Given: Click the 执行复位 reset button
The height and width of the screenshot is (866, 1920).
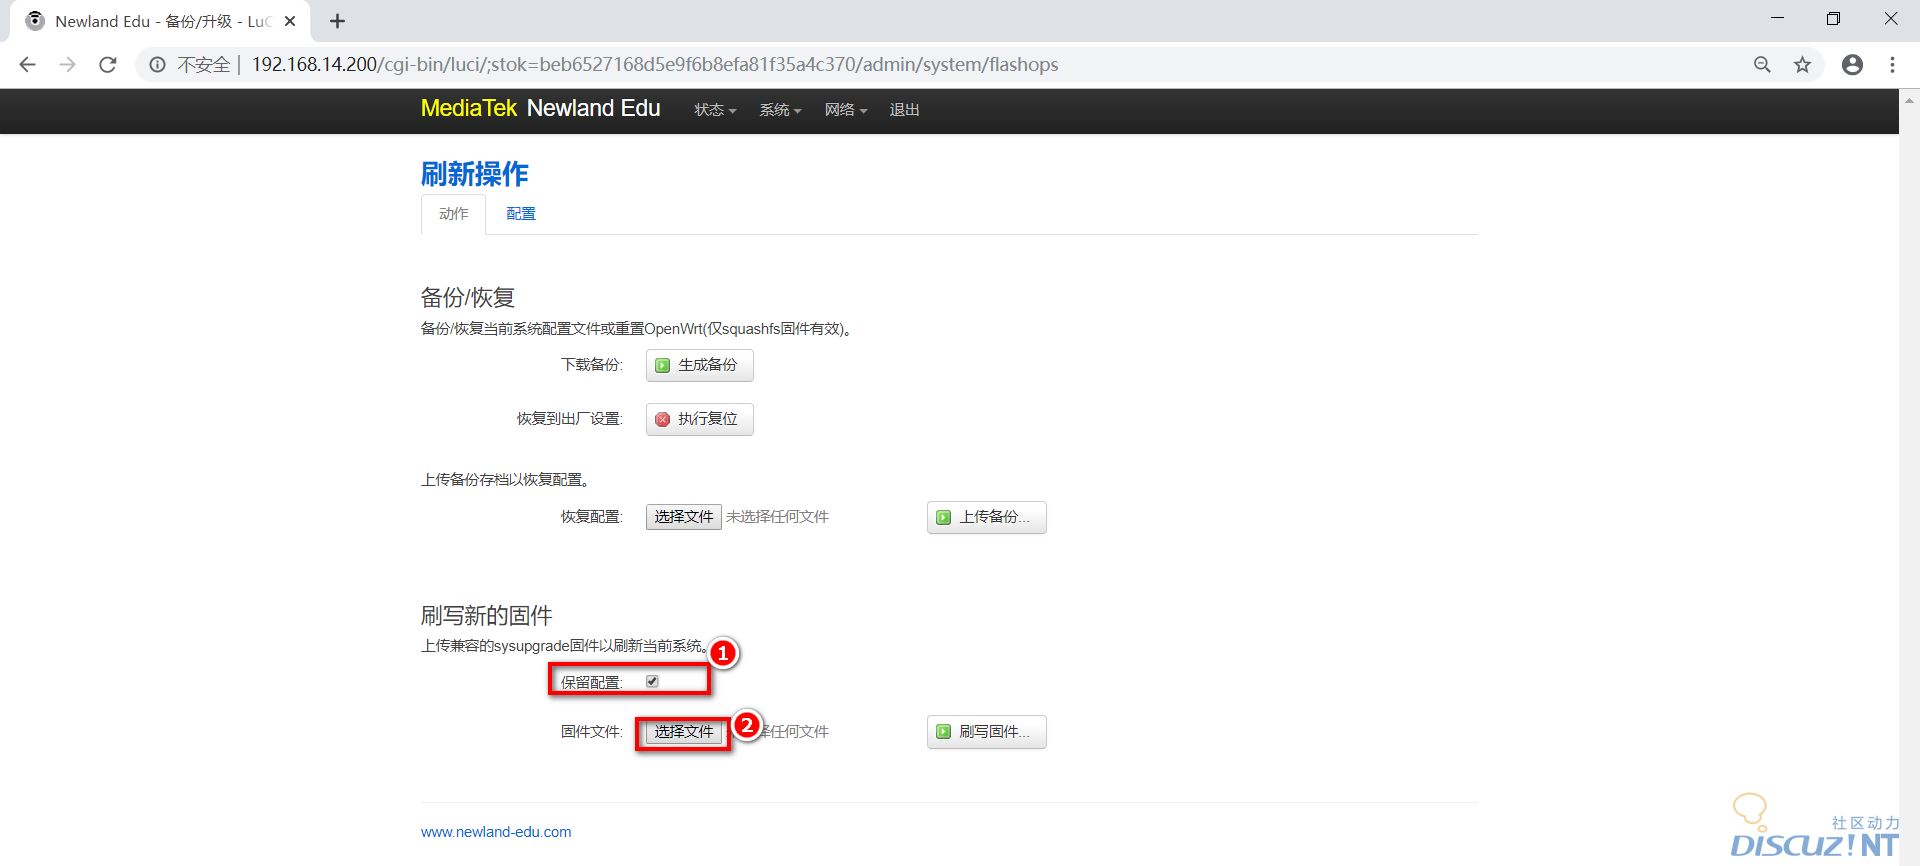Looking at the screenshot, I should coord(699,419).
